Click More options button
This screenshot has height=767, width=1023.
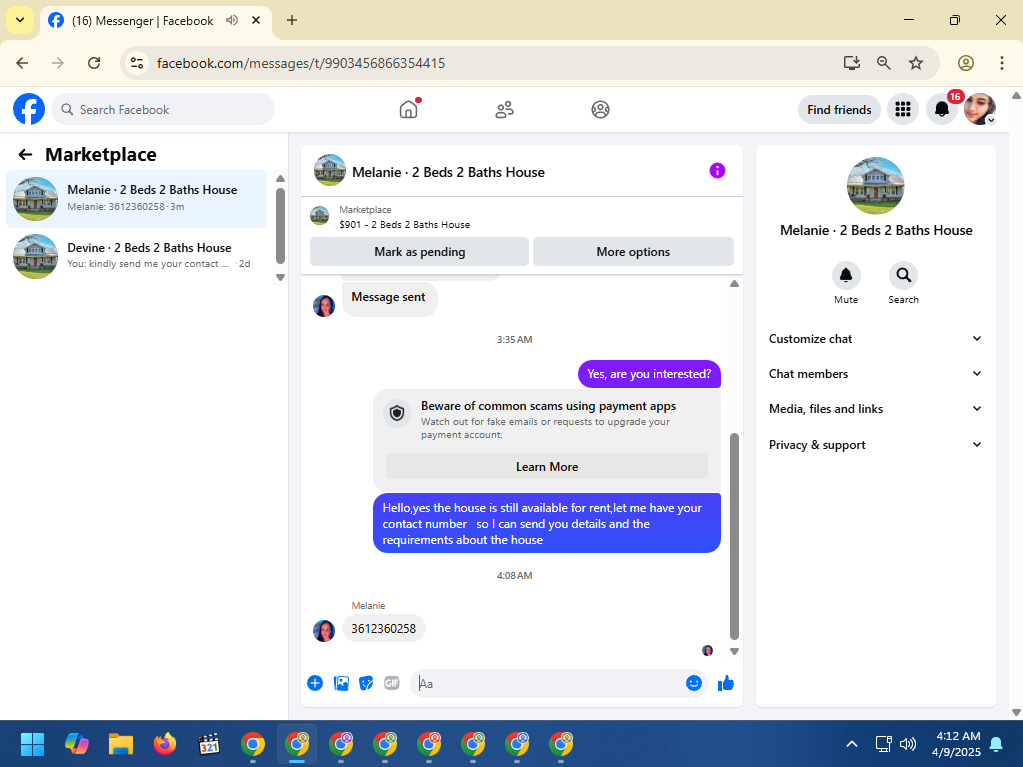[633, 252]
